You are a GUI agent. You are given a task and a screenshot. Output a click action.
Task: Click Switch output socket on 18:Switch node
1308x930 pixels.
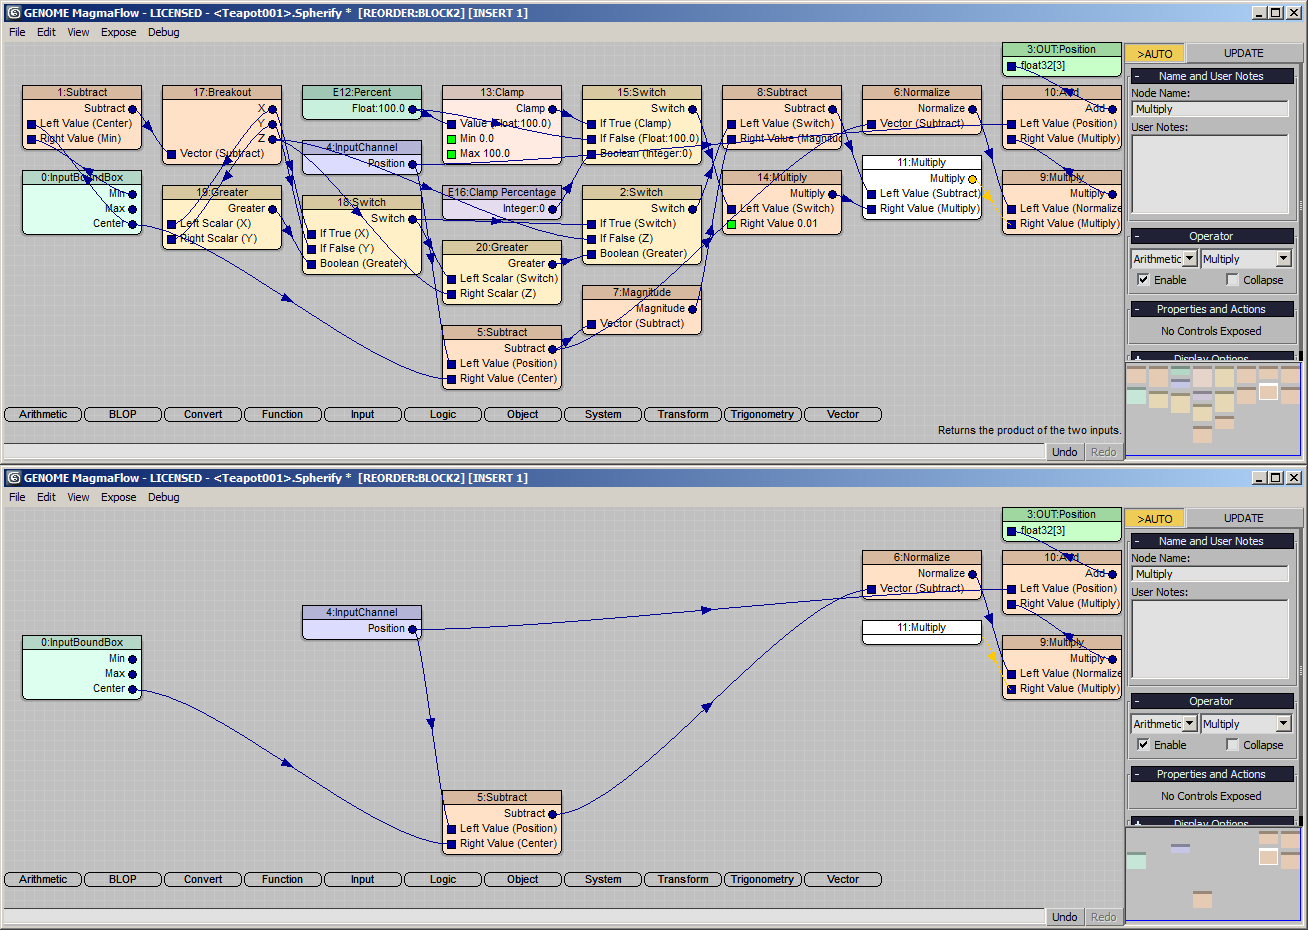coord(412,219)
